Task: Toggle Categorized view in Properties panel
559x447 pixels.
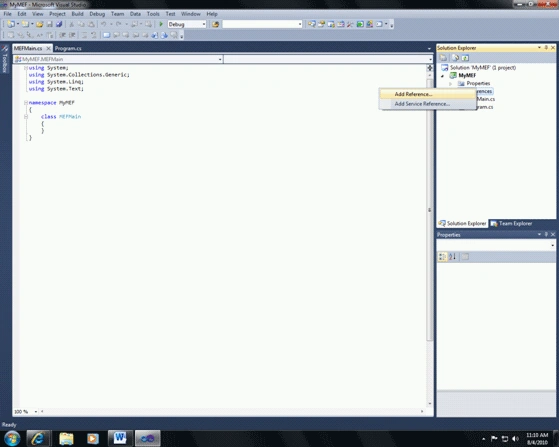Action: point(442,256)
